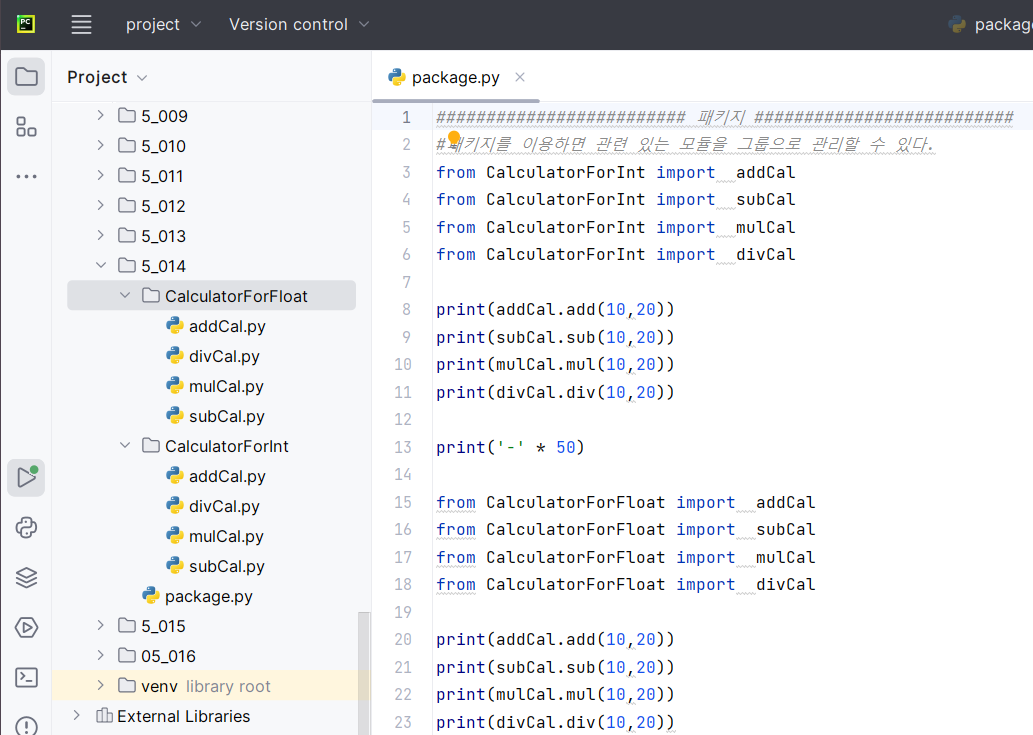
Task: Select the CalculatorForFloat folder row
Action: coord(211,296)
